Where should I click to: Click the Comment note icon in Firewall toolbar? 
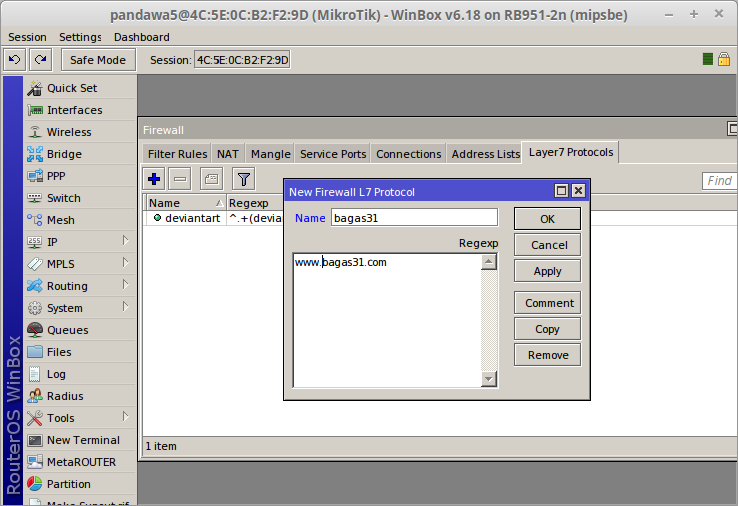211,179
